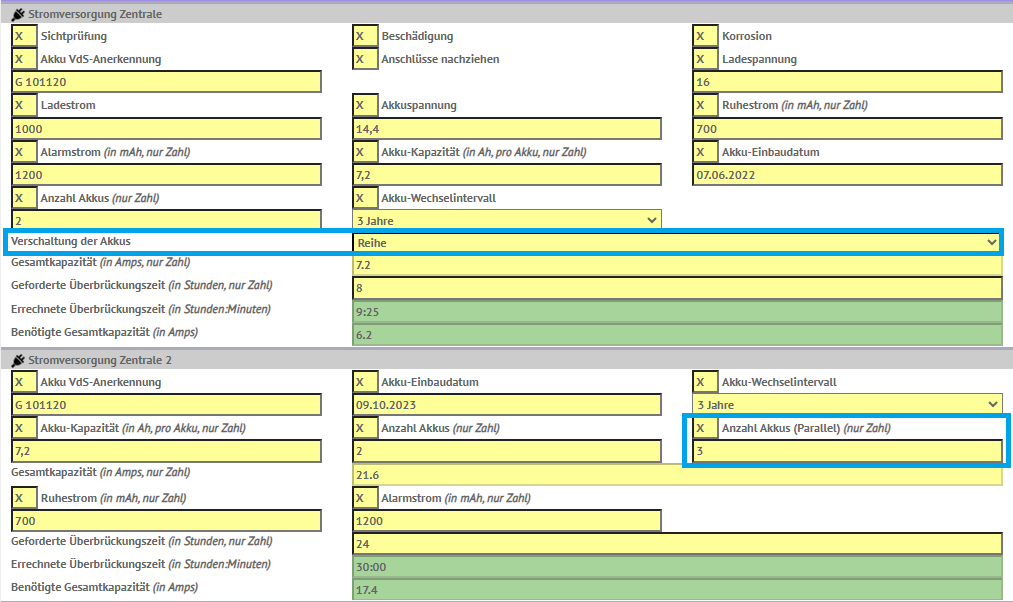Toggle the Sichtprüfung checkbox

point(25,36)
